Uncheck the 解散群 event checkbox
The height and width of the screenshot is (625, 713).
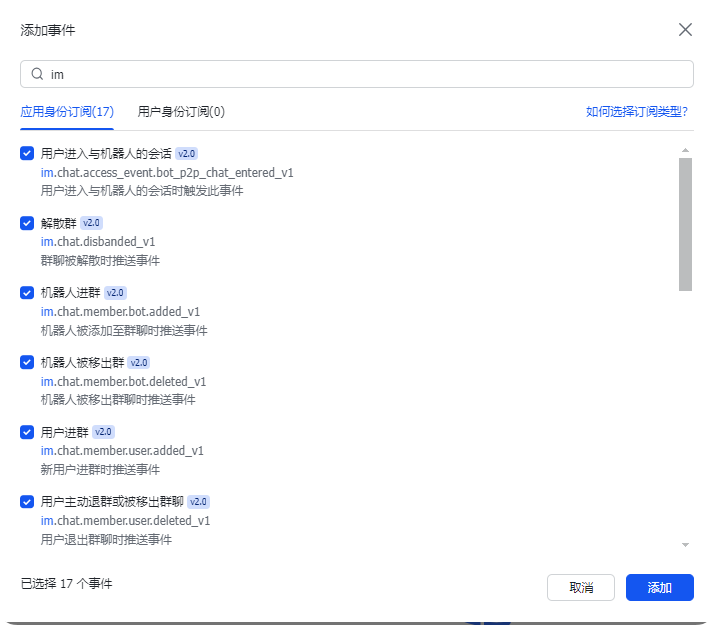coord(27,223)
